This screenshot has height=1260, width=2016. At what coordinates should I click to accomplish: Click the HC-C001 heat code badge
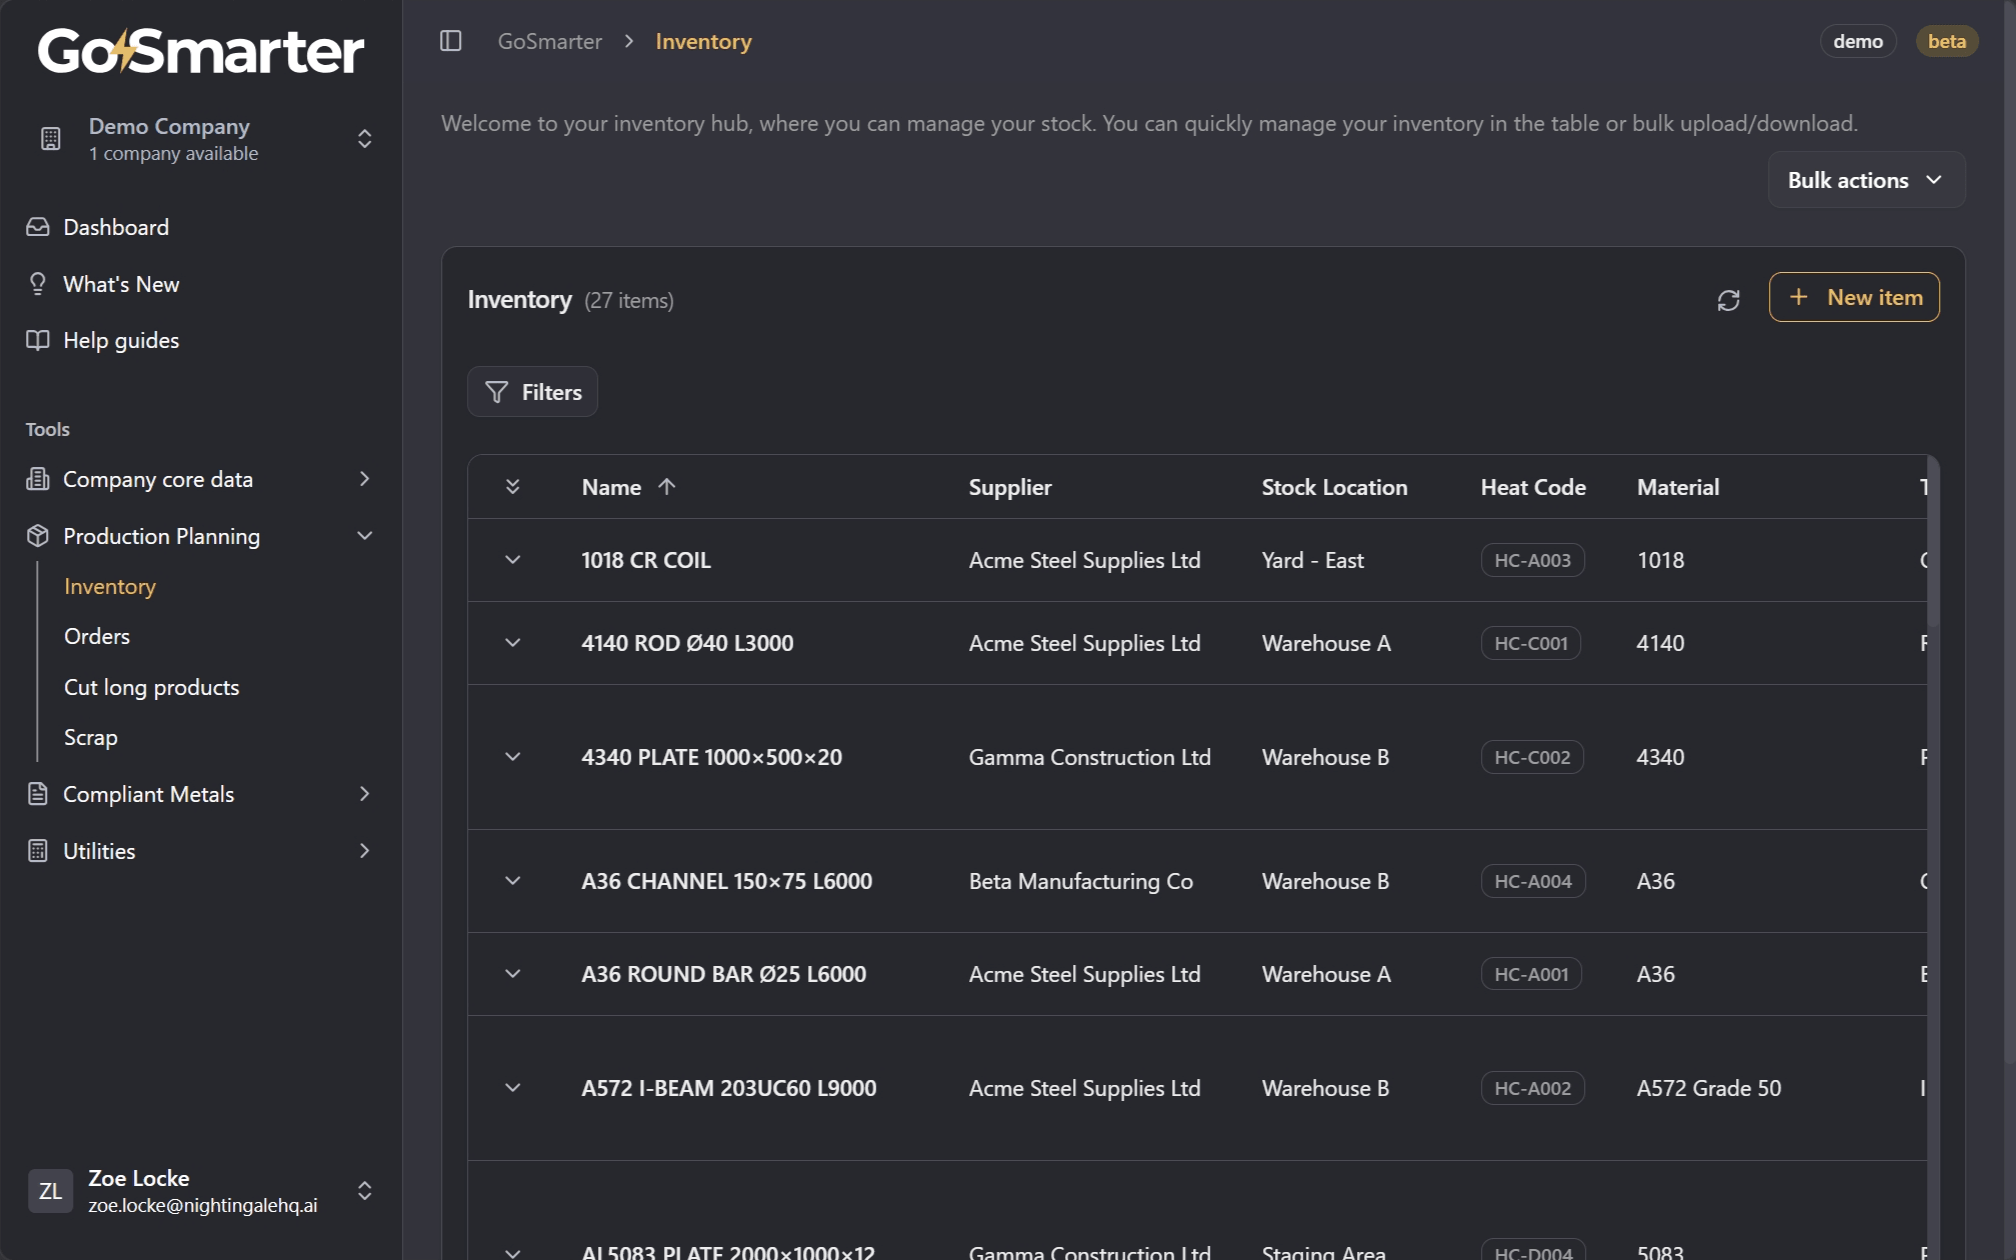(1531, 643)
